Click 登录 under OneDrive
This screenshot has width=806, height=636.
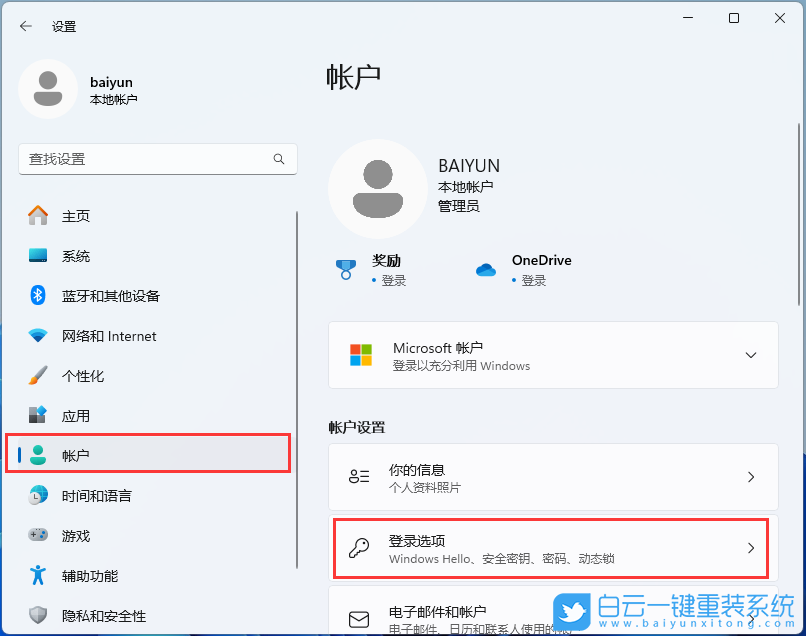point(532,280)
